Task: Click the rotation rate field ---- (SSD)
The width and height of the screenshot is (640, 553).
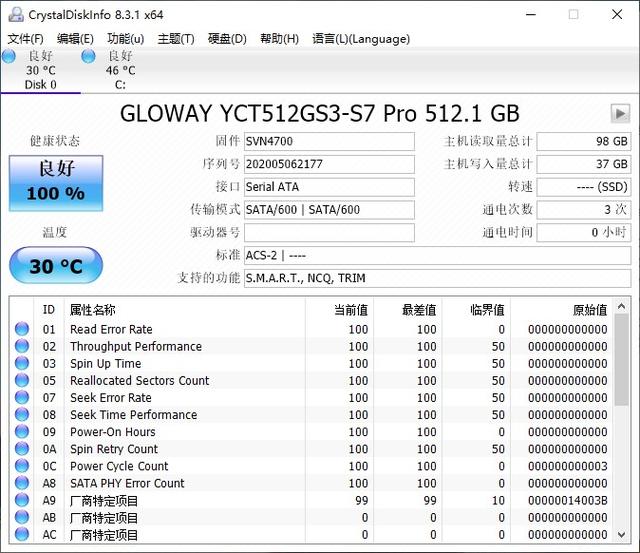Action: (x=584, y=187)
